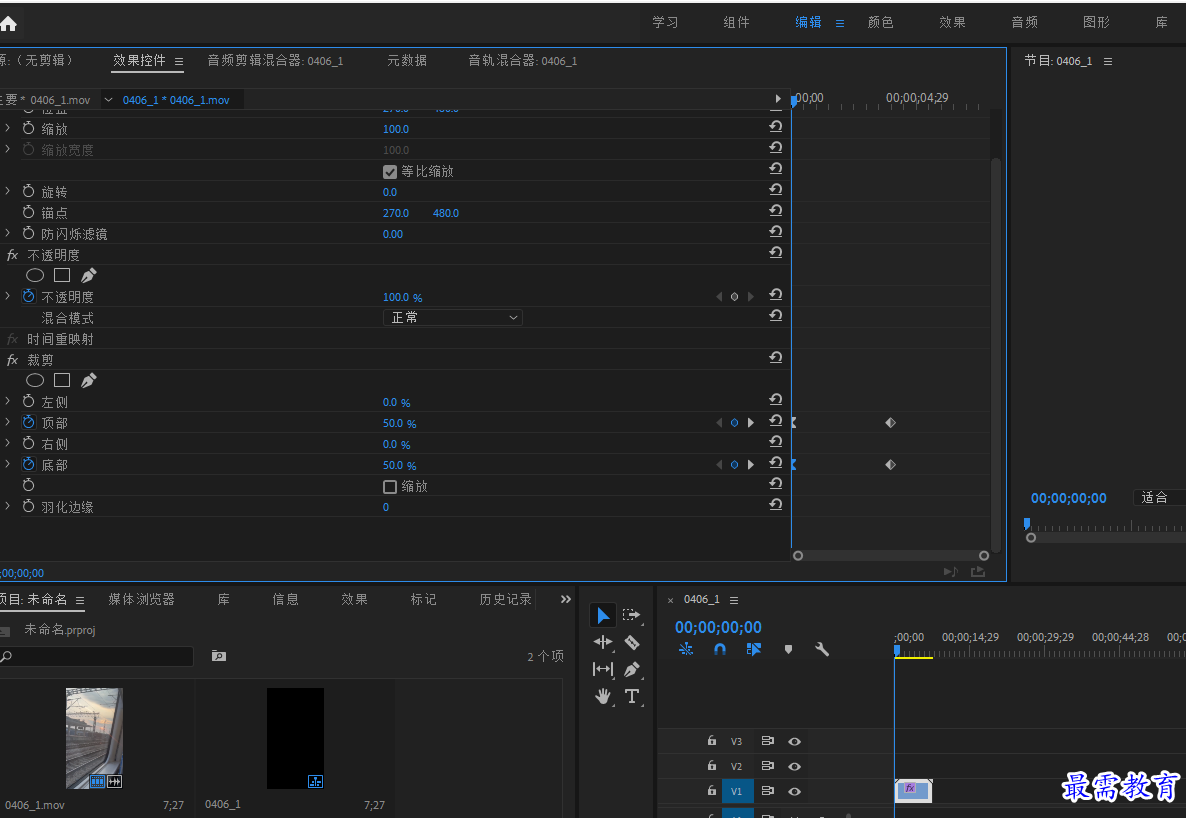
Task: Lock the V1 track
Action: [712, 791]
